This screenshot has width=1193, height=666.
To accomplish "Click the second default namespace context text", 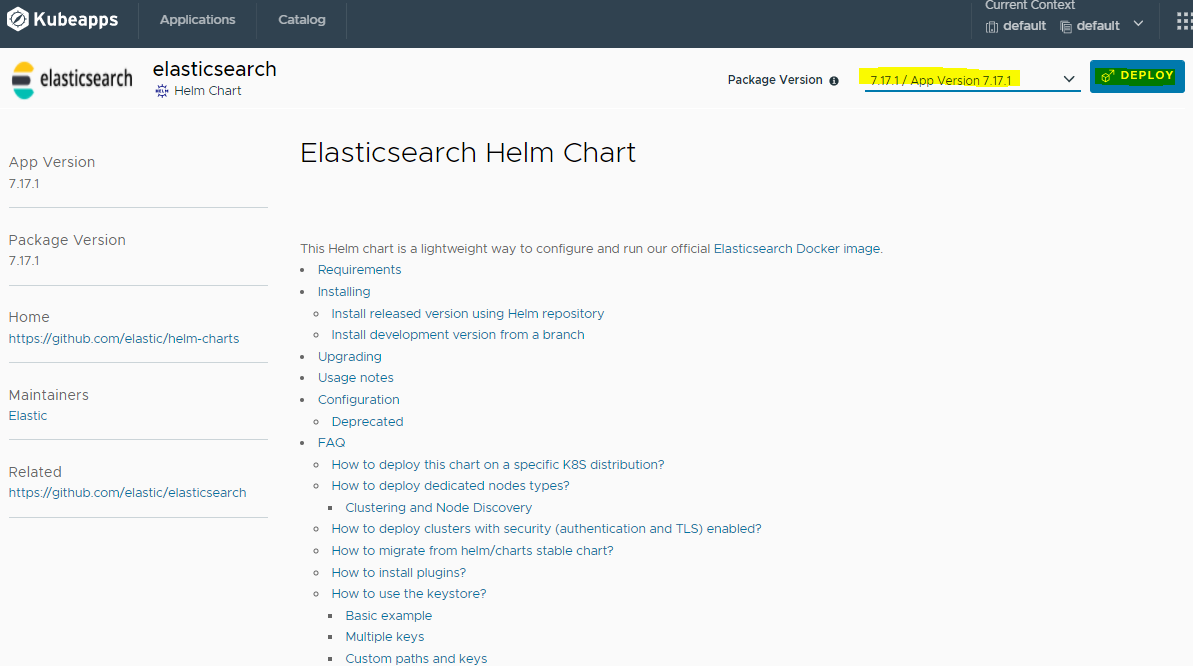I will pyautogui.click(x=1098, y=26).
